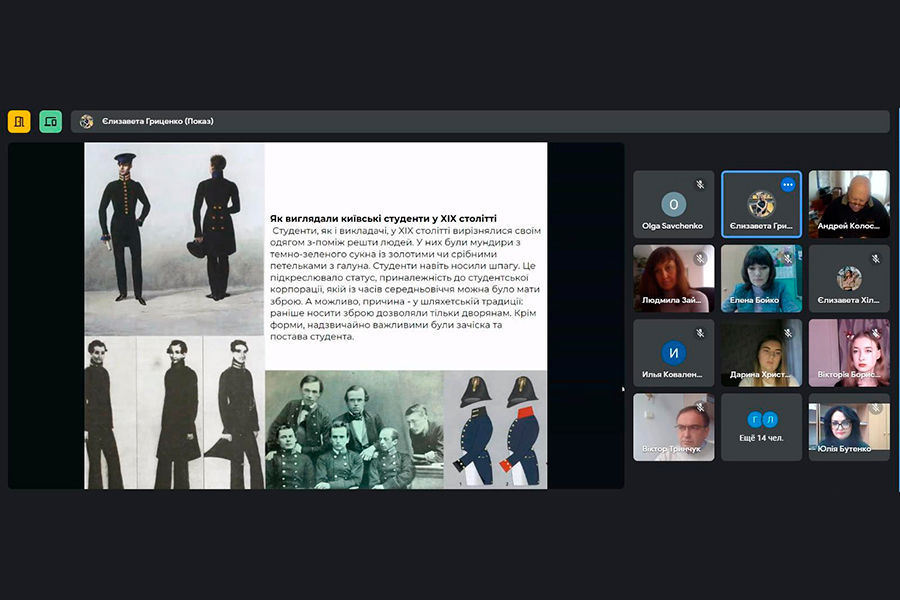Image resolution: width=900 pixels, height=600 pixels.
Task: Click the round 'O' avatar of Olga Savchenko
Action: 673,204
